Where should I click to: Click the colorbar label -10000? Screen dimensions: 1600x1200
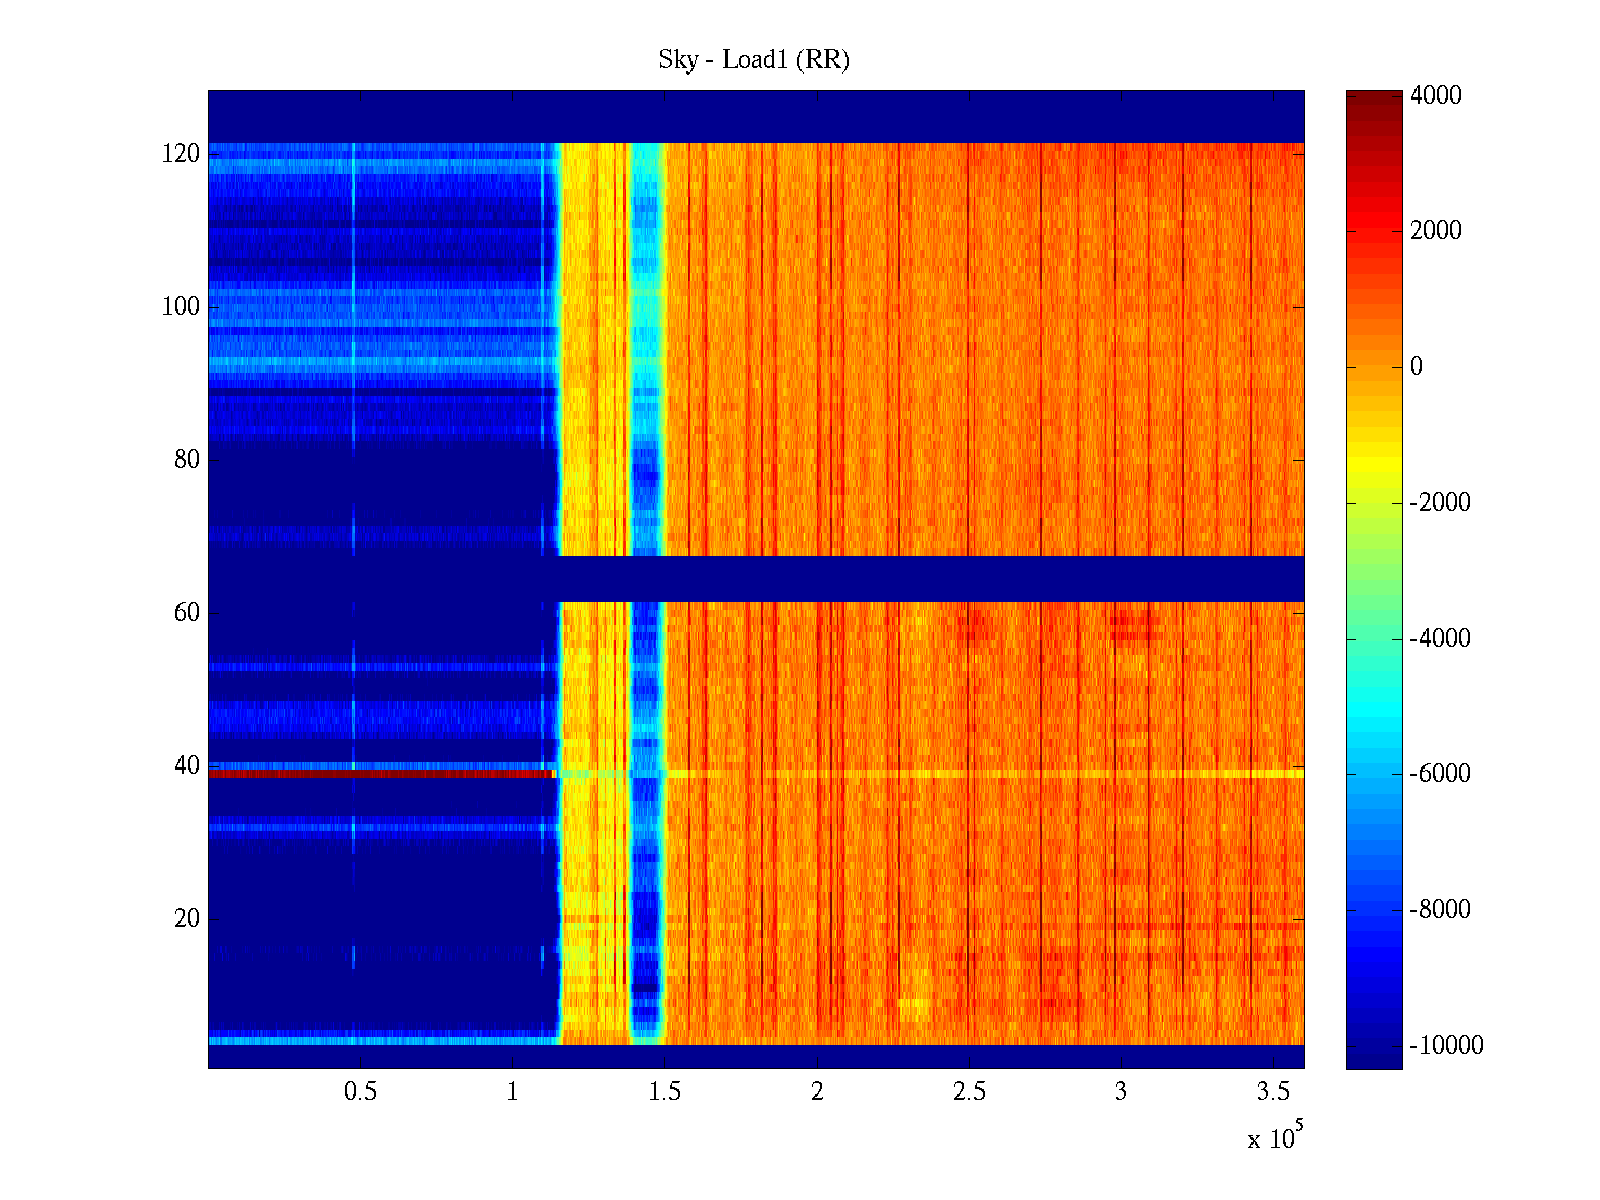coord(1445,1046)
